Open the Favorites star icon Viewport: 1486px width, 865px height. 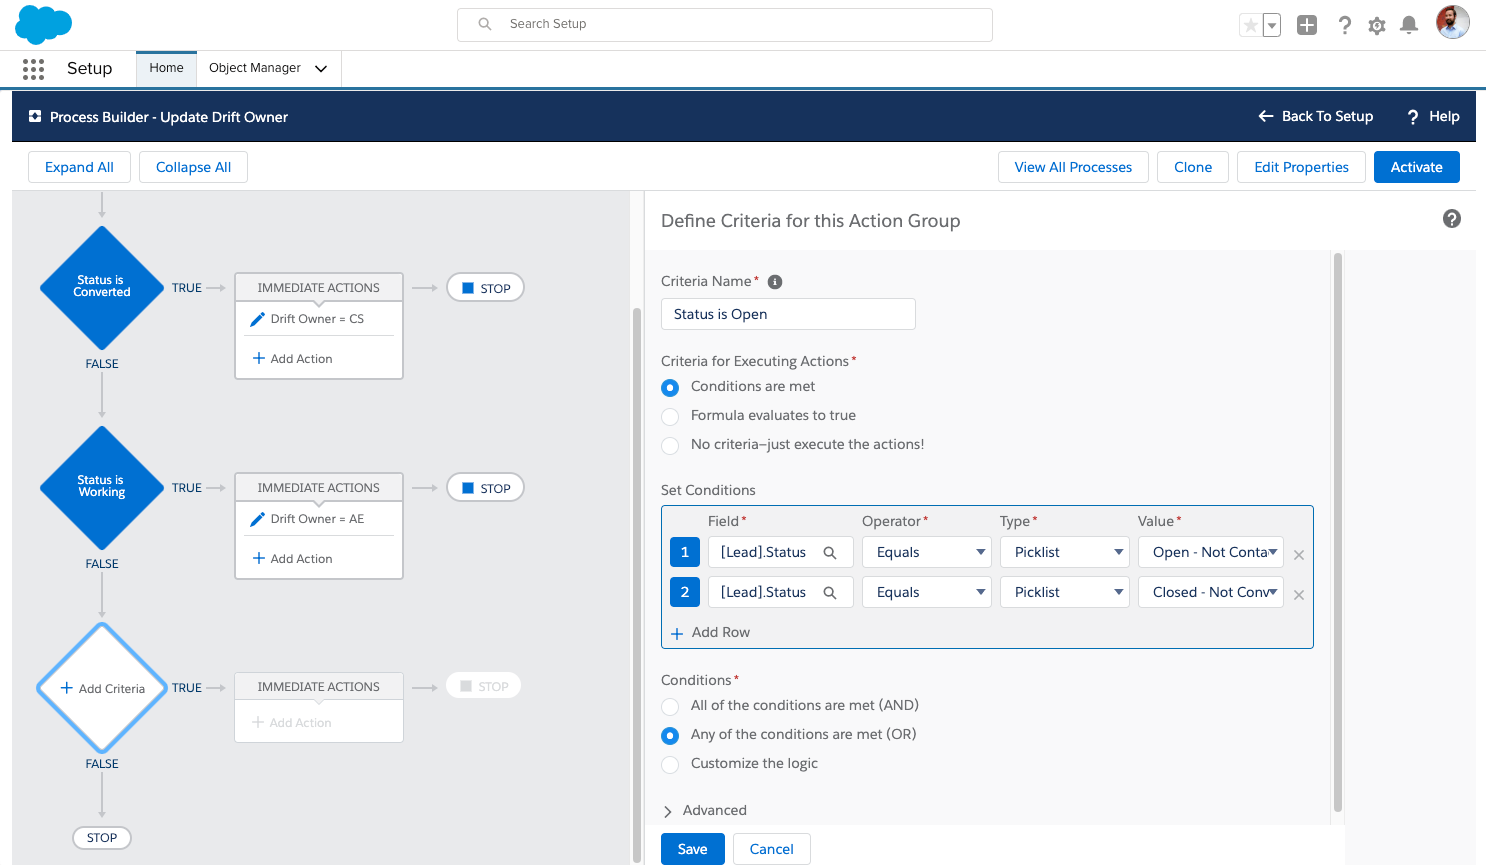click(1250, 25)
